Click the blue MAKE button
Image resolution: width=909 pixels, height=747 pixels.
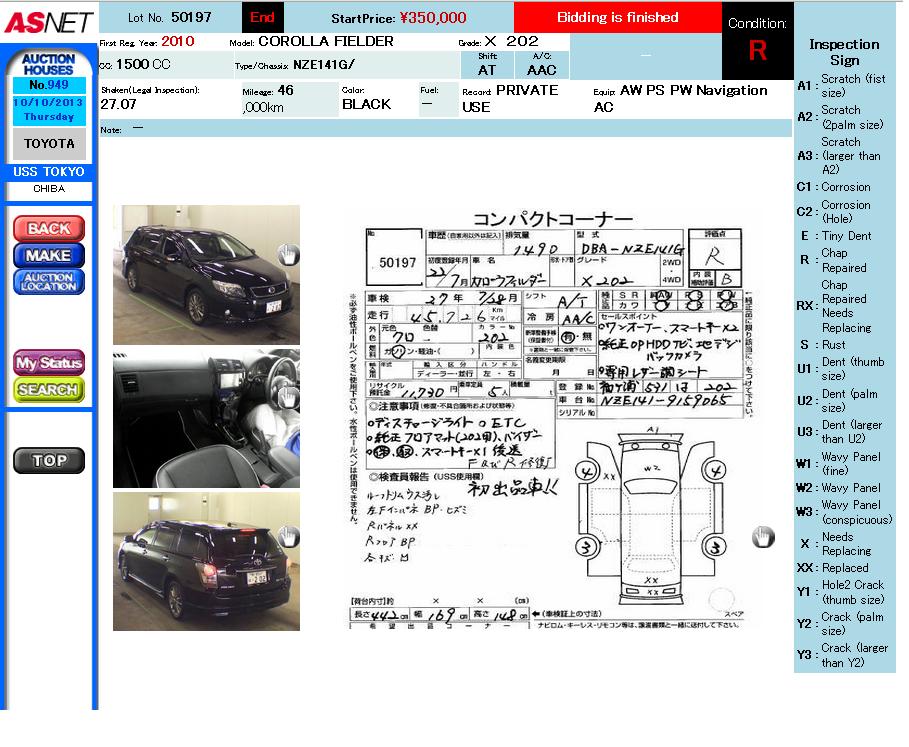(48, 255)
